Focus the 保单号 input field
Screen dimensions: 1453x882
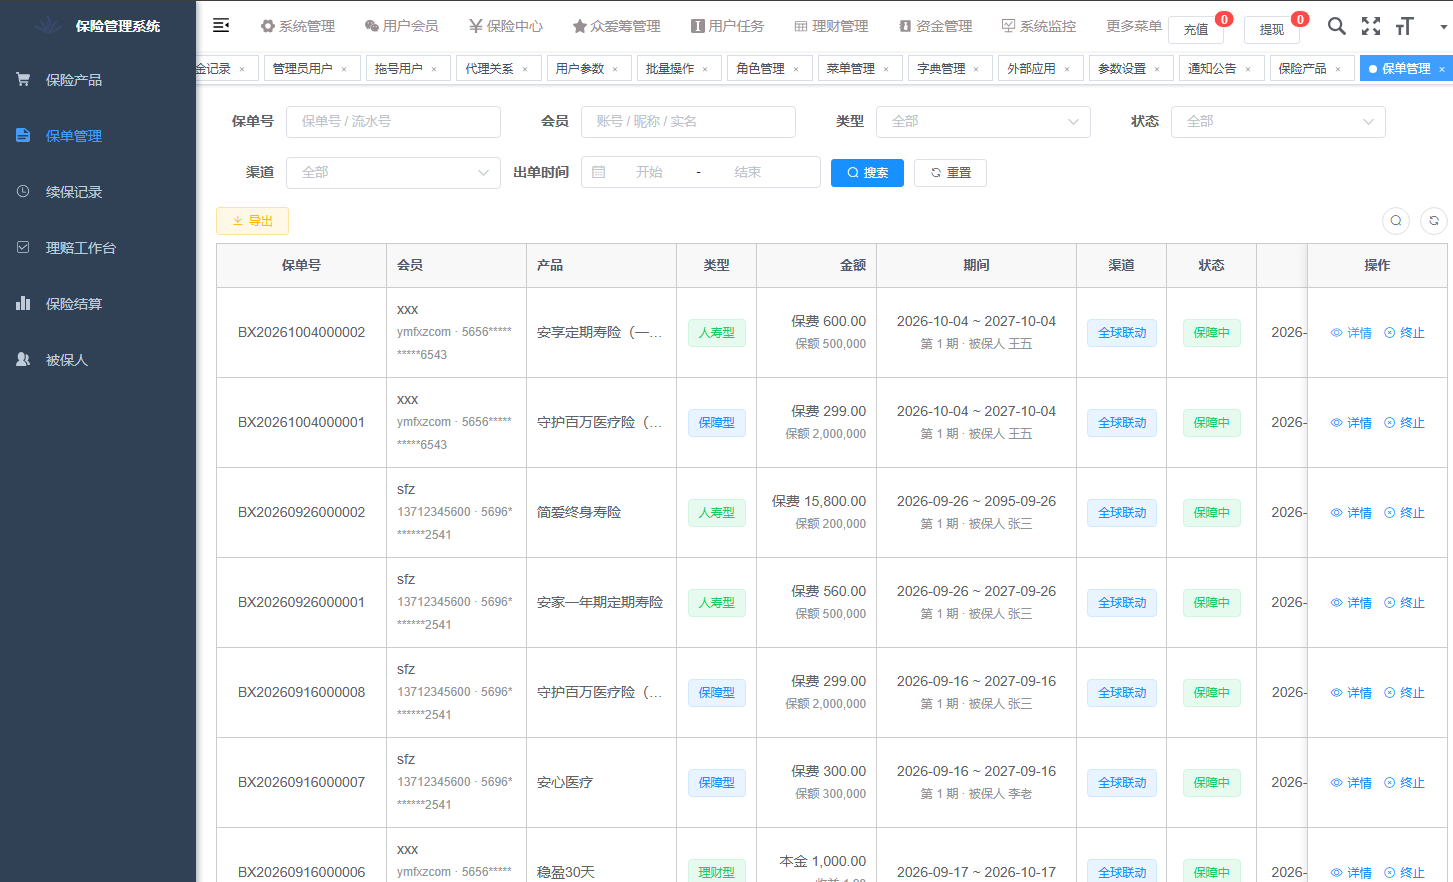tap(393, 121)
